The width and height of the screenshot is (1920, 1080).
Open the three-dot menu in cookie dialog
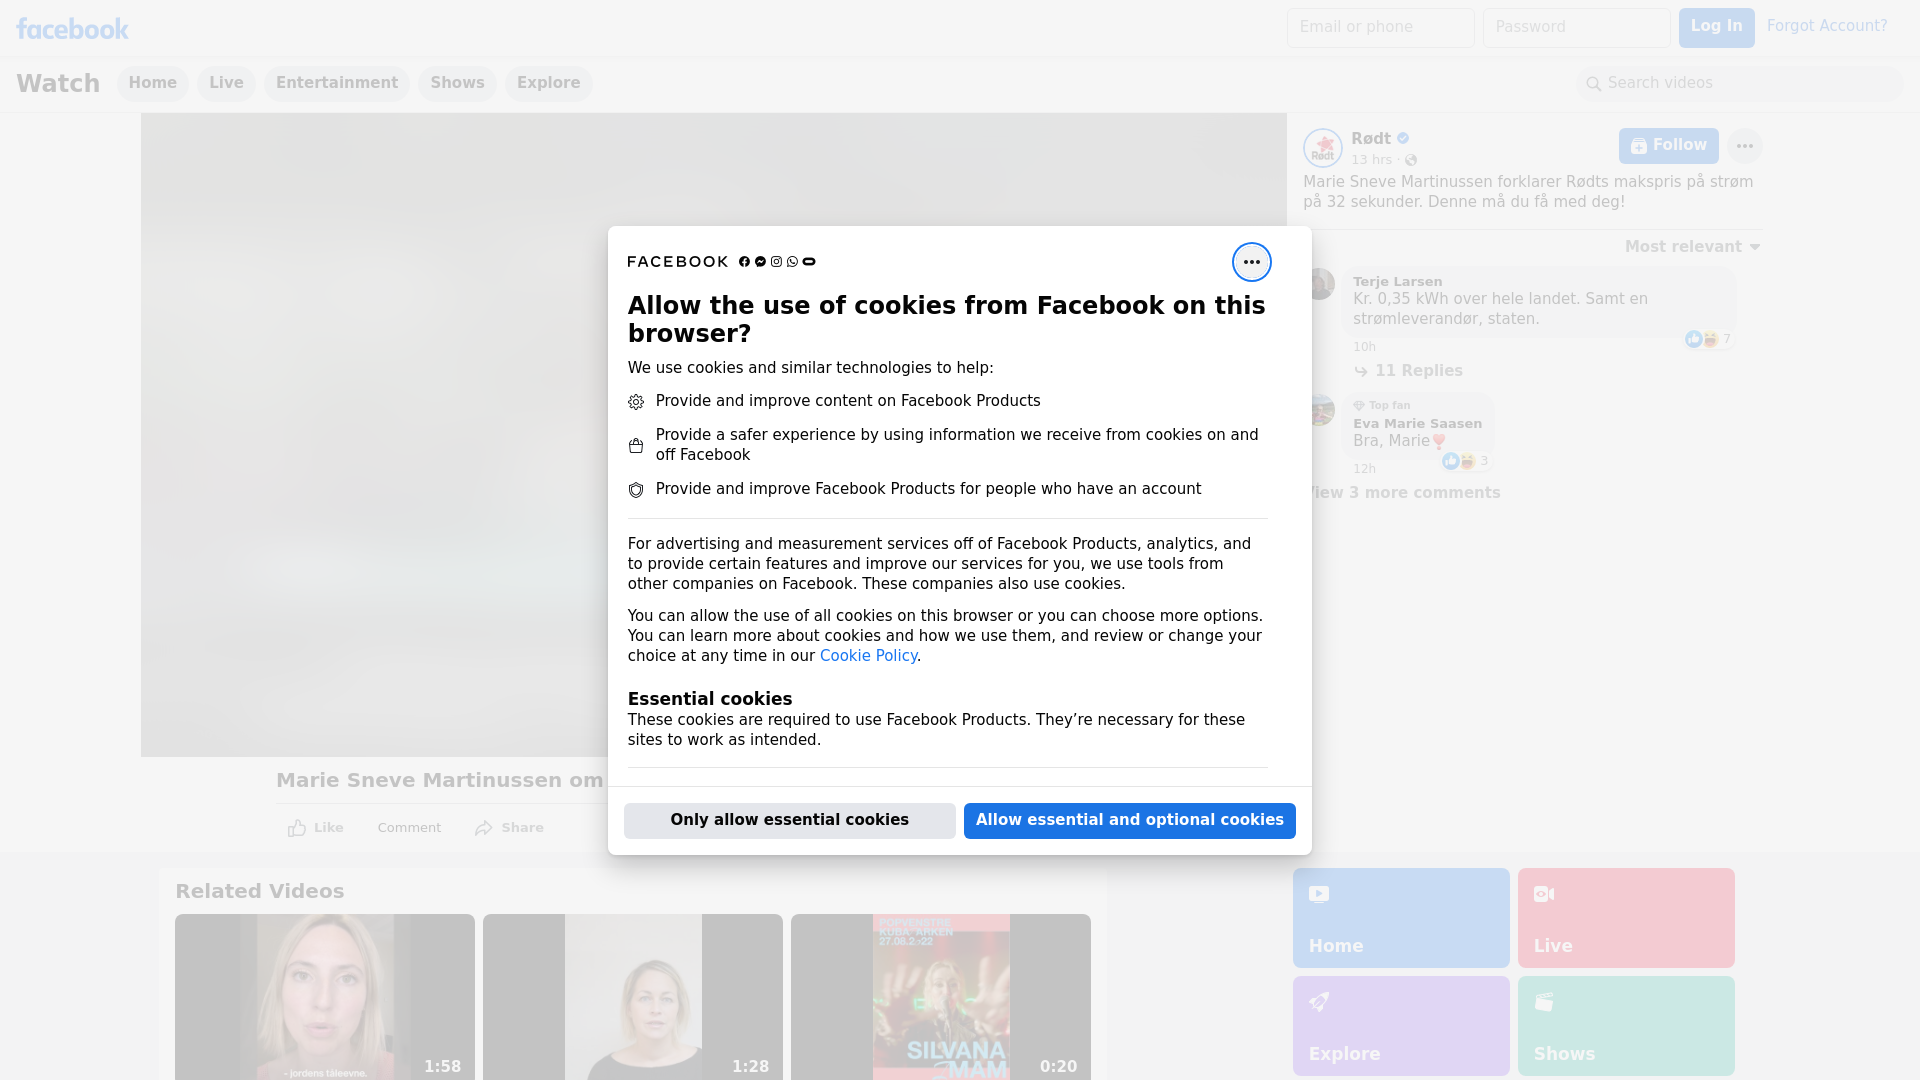click(1251, 262)
